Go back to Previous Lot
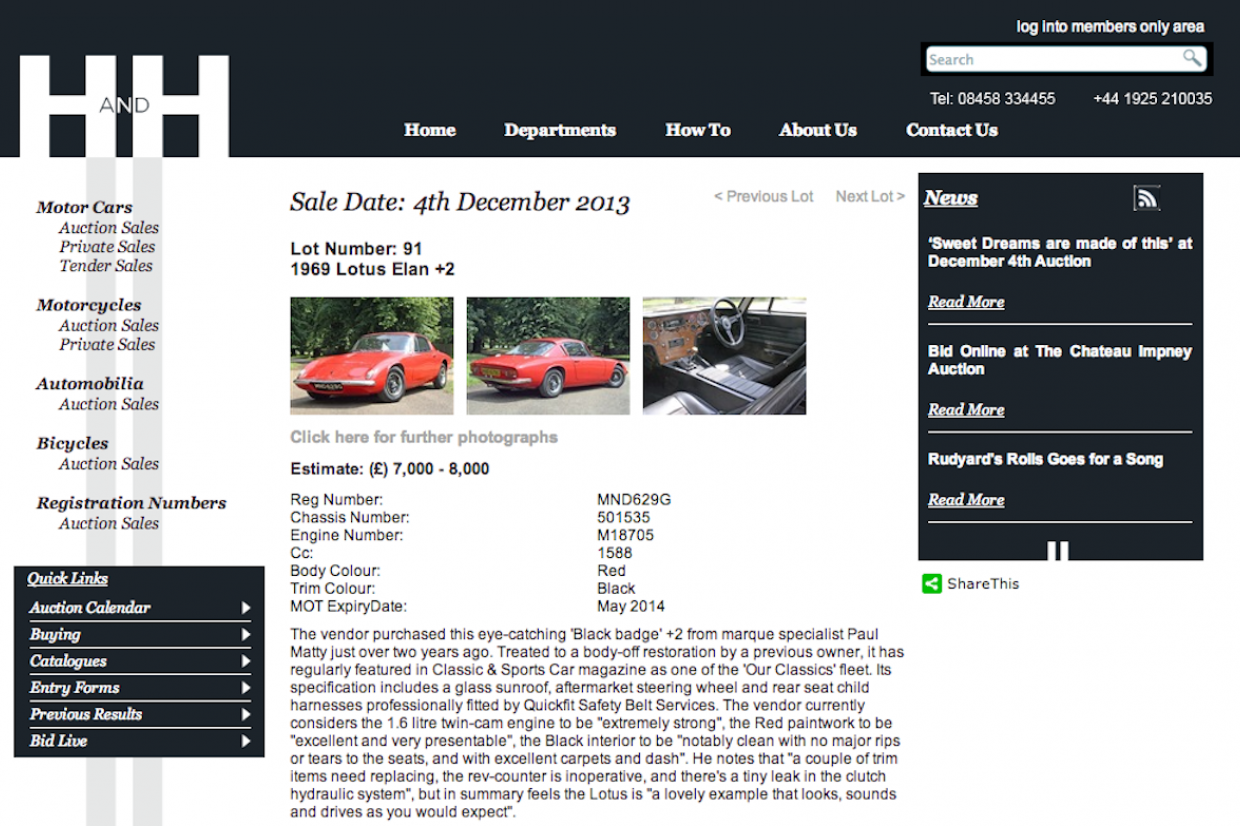Viewport: 1240px width, 826px height. (x=764, y=197)
